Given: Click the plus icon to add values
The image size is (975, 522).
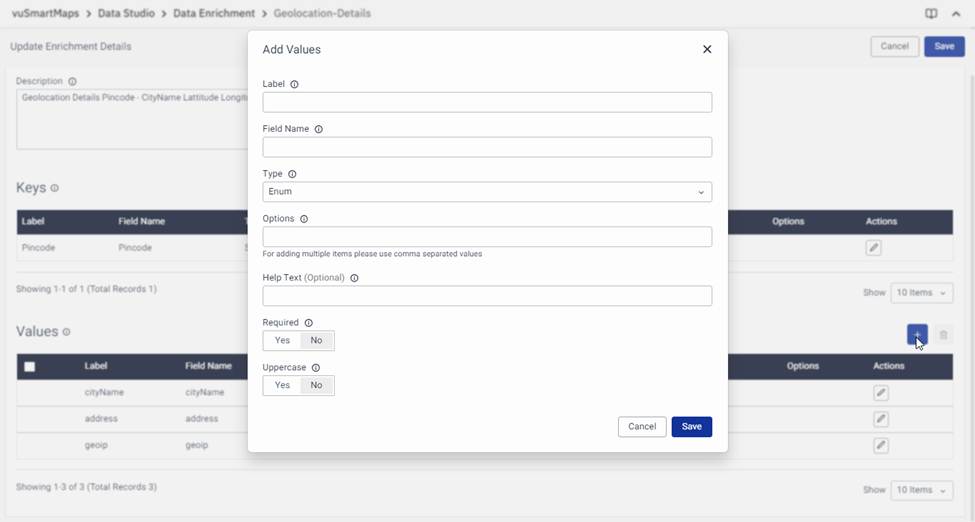Looking at the screenshot, I should pos(916,335).
